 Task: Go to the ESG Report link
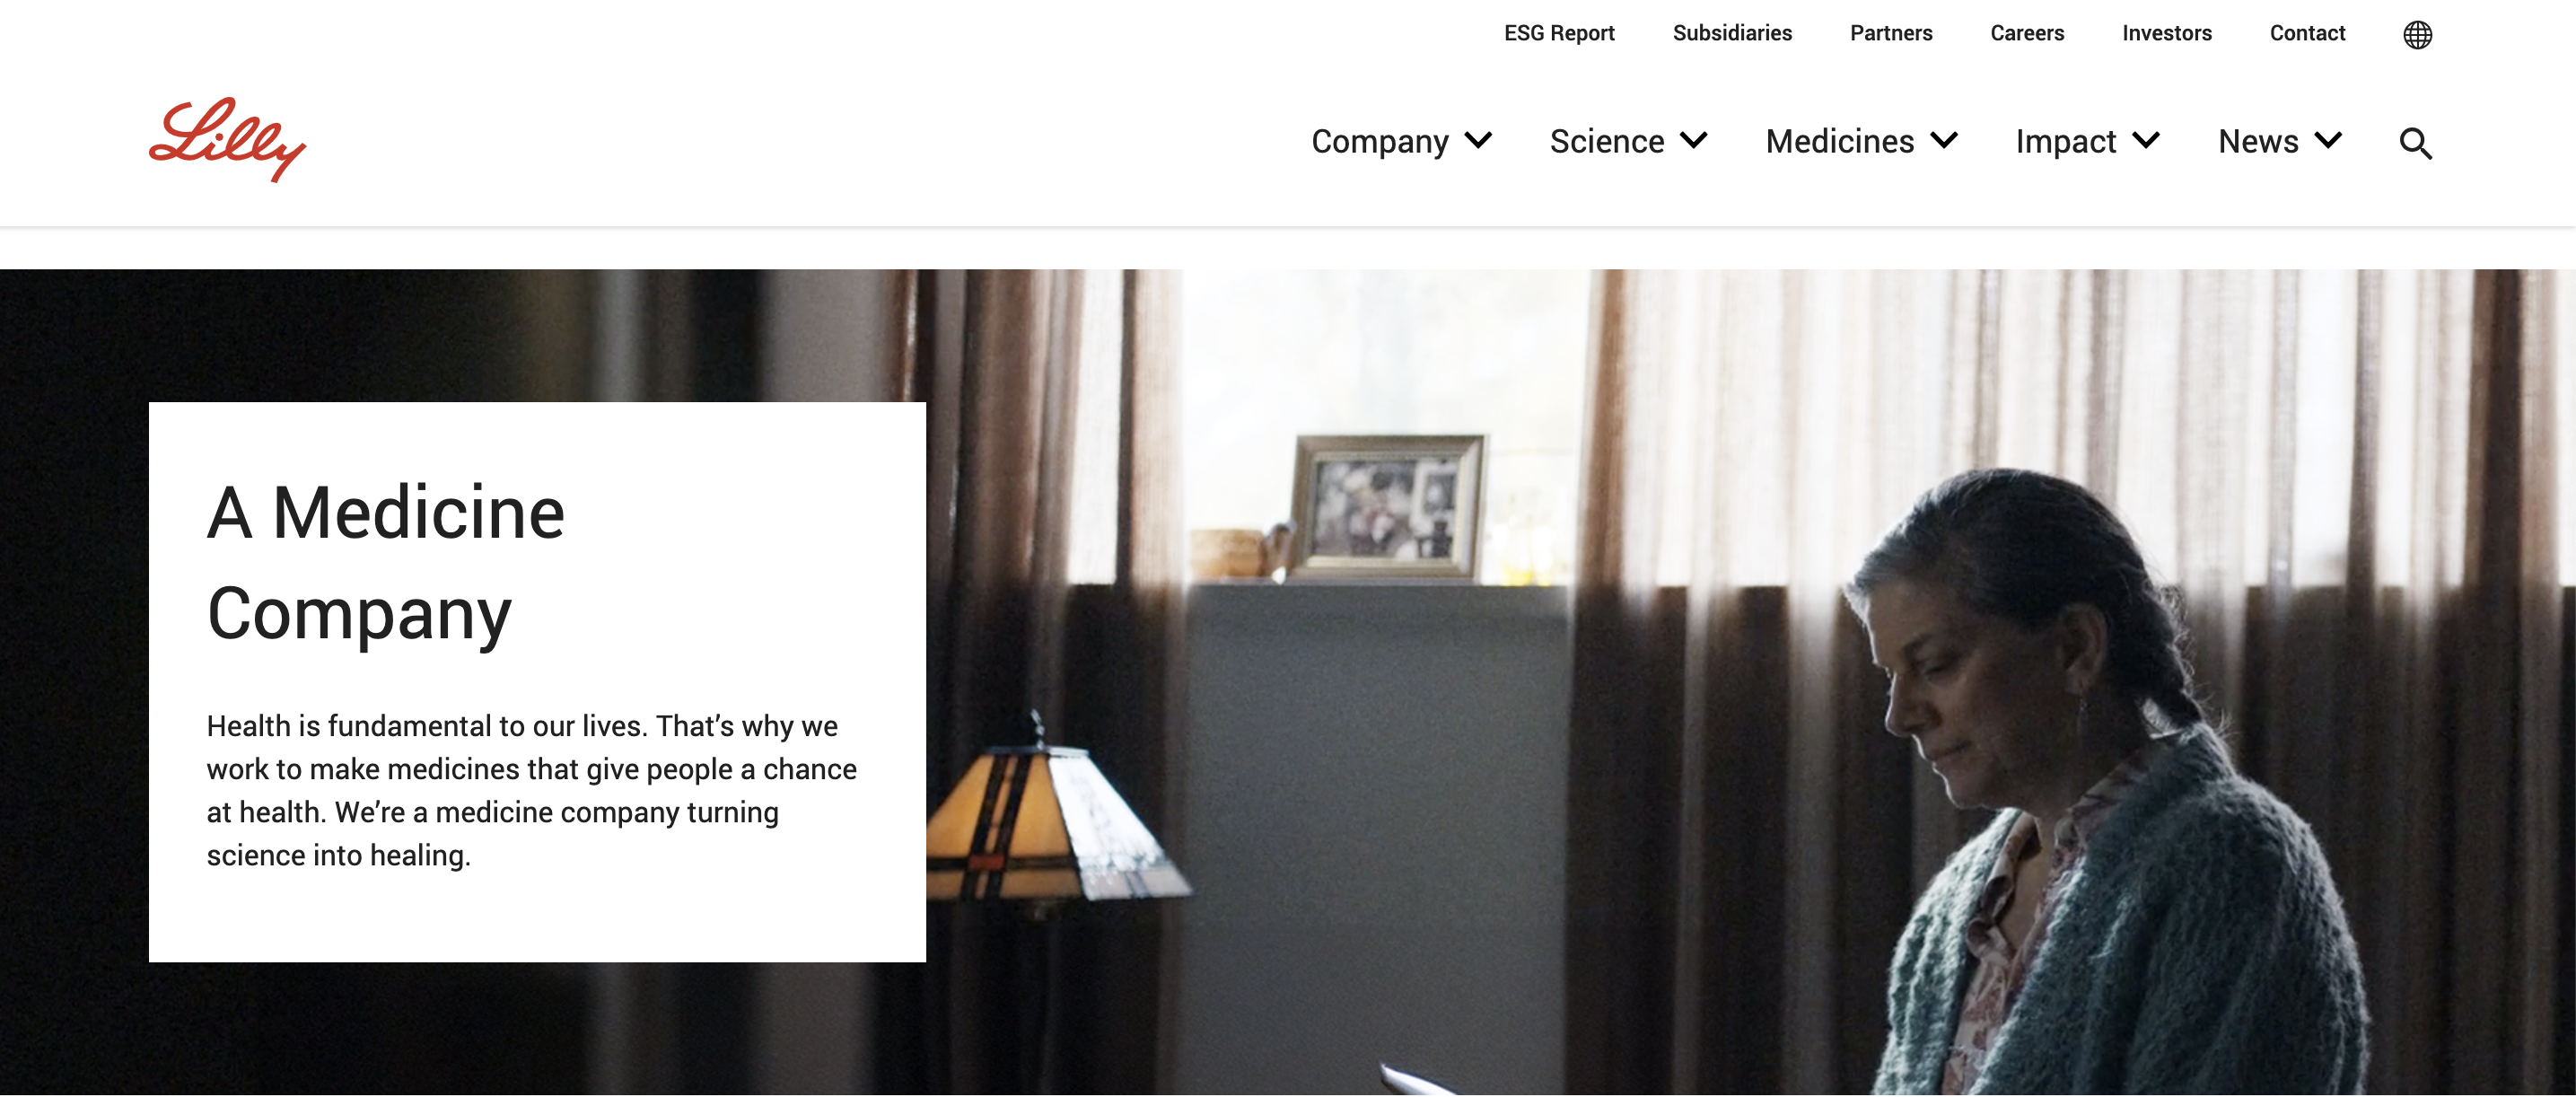[x=1559, y=33]
